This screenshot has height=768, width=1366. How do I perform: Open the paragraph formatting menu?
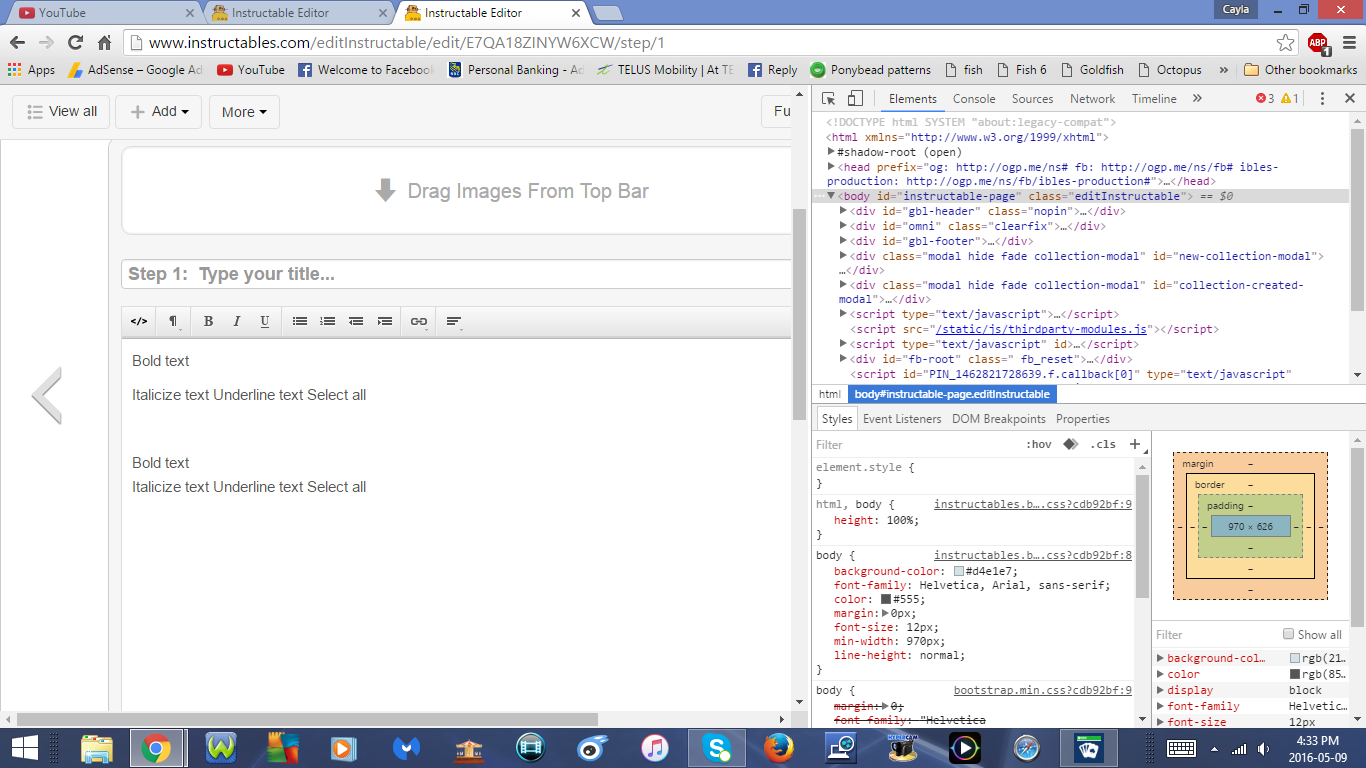pos(173,322)
